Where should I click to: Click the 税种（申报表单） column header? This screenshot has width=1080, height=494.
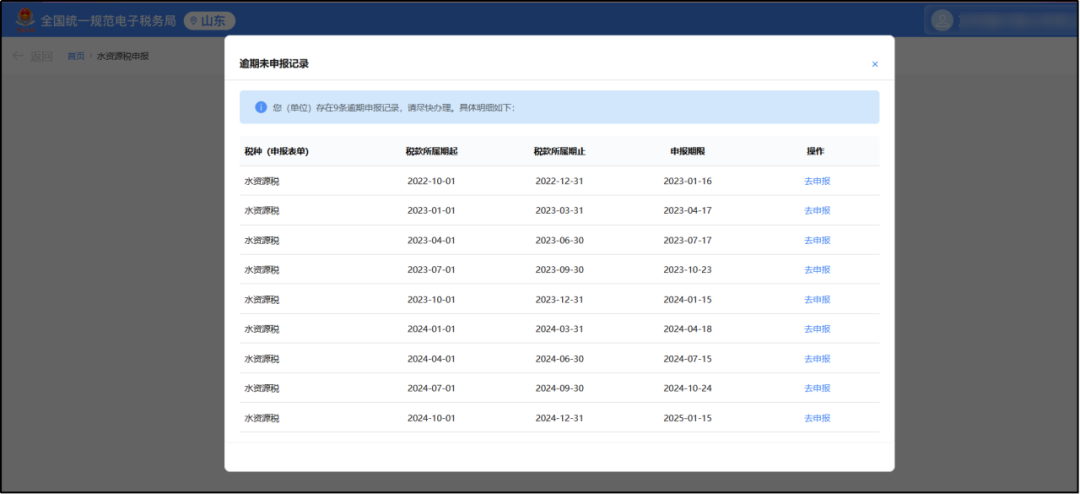pos(276,152)
